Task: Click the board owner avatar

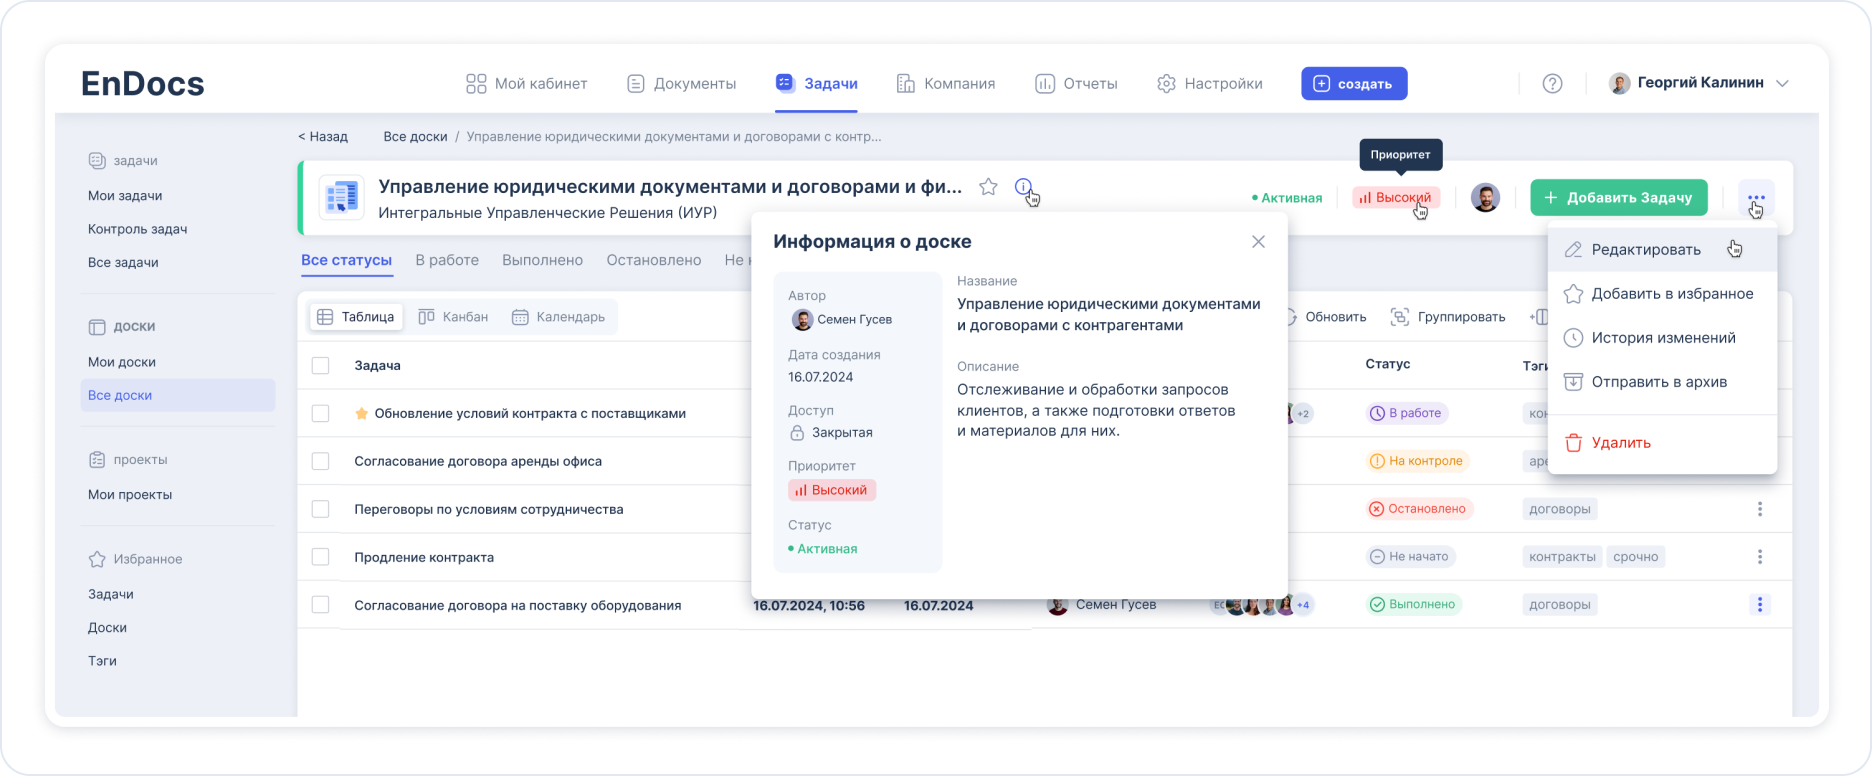Action: point(1485,198)
